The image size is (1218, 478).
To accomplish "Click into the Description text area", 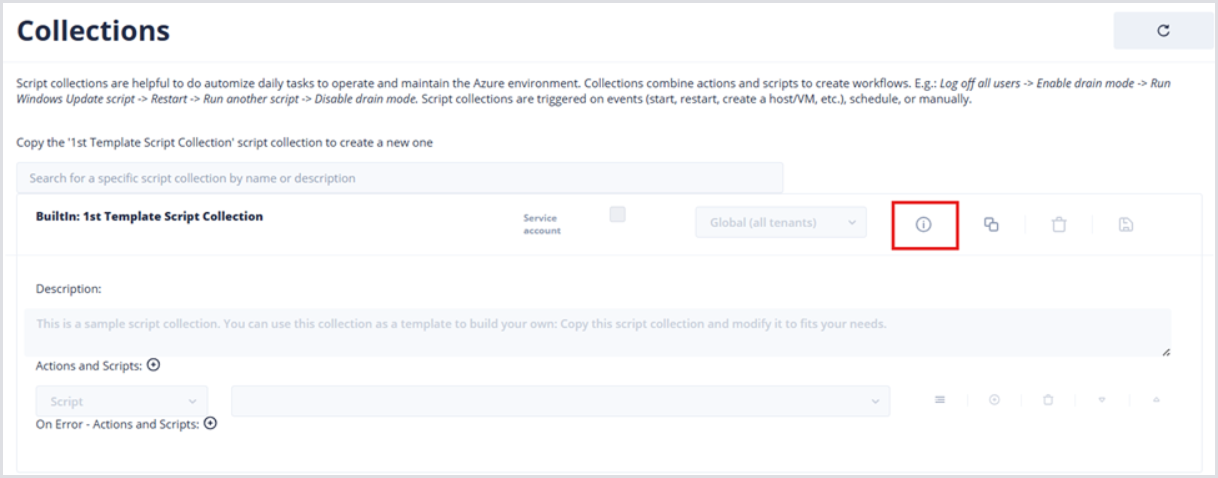I will coord(597,332).
